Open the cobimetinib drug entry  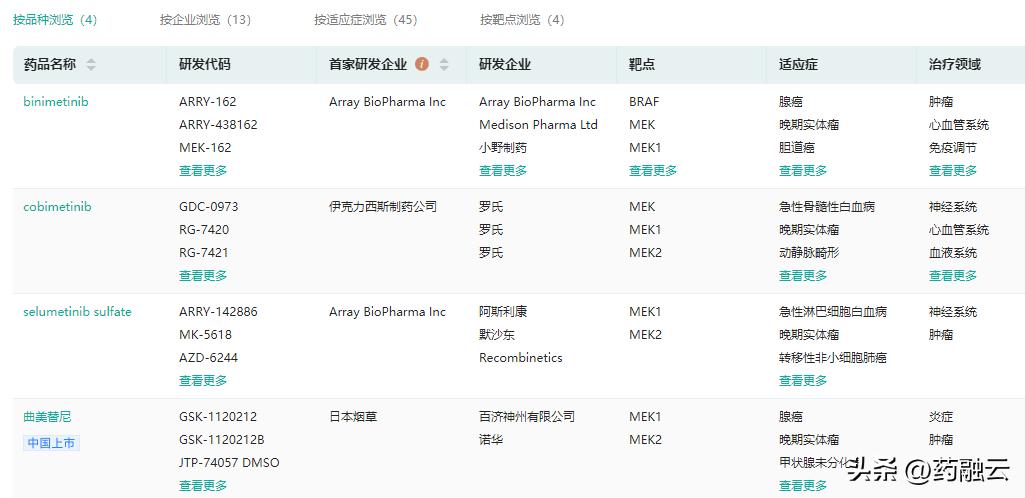57,207
